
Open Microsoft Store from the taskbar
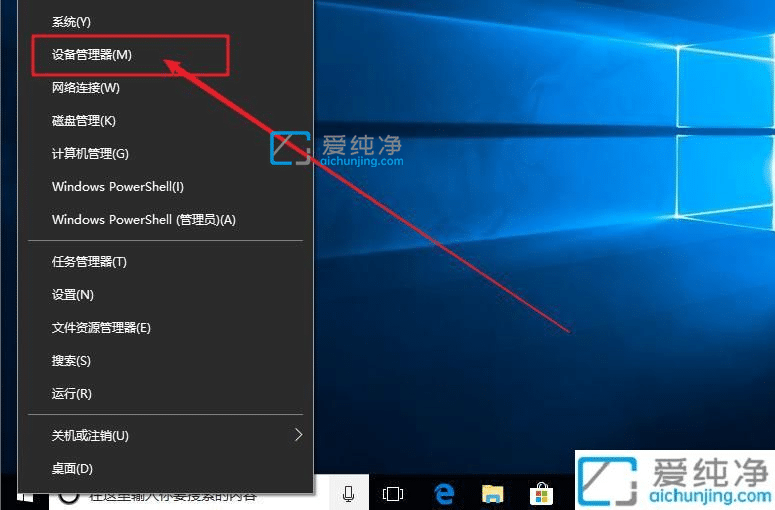click(541, 493)
